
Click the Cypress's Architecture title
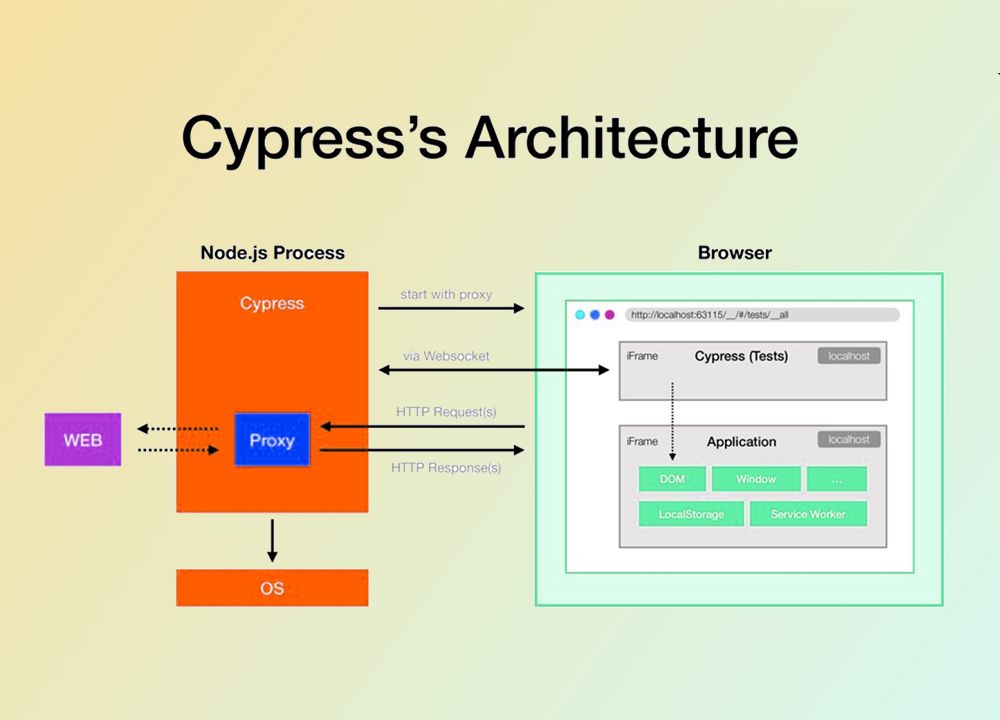tap(490, 138)
